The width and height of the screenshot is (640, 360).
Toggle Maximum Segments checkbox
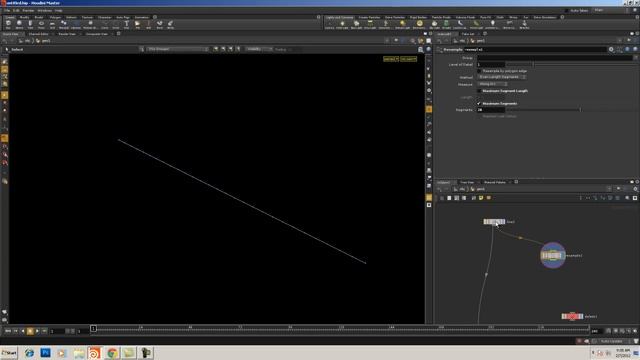click(479, 104)
